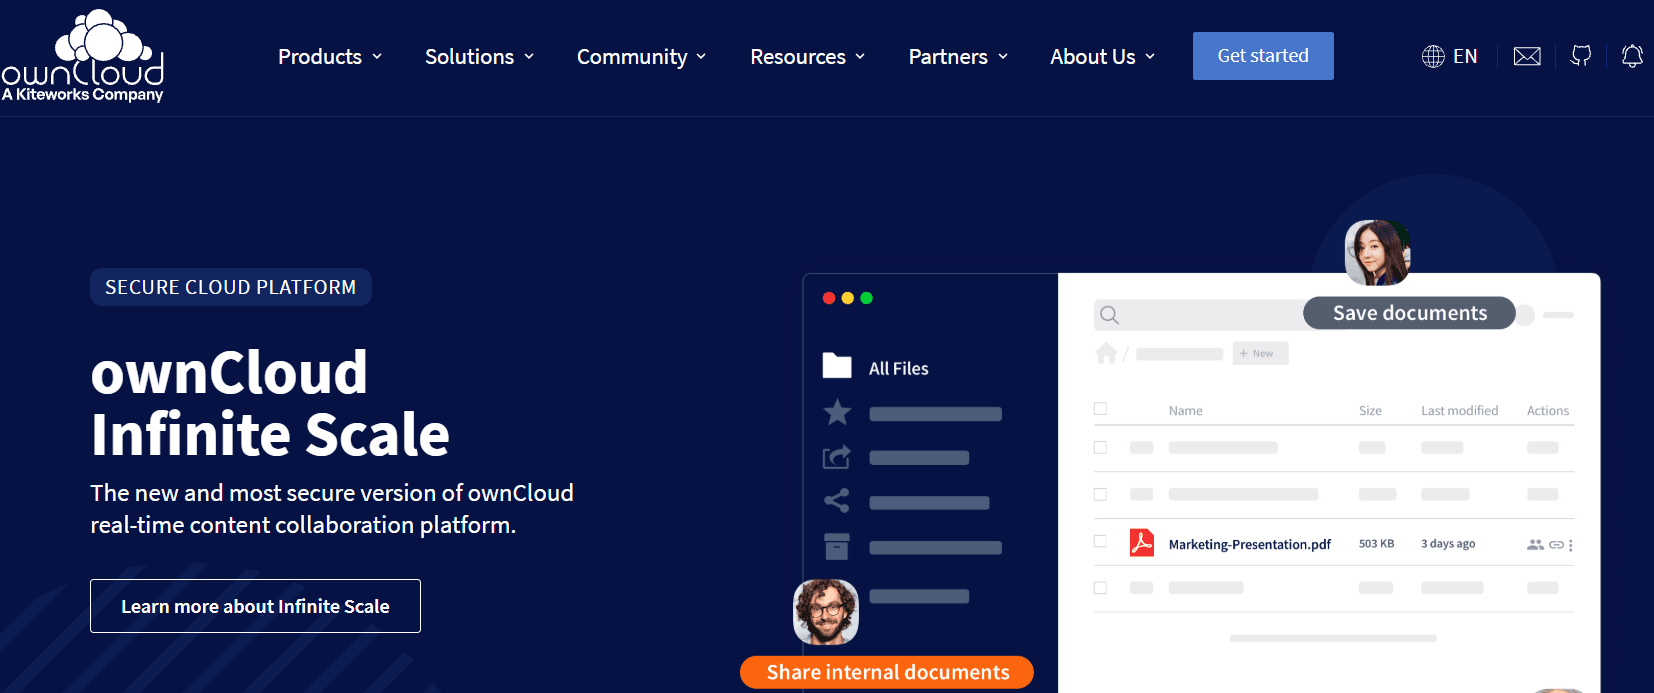Screen dimensions: 1654x693
Task: Open the envelope contact icon
Action: pyautogui.click(x=1527, y=56)
